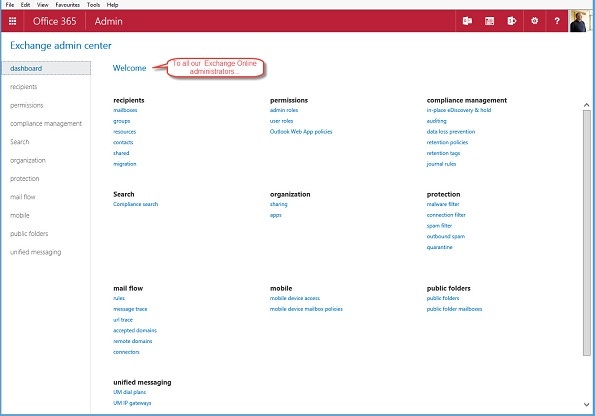Open the outbound spam link

(445, 236)
